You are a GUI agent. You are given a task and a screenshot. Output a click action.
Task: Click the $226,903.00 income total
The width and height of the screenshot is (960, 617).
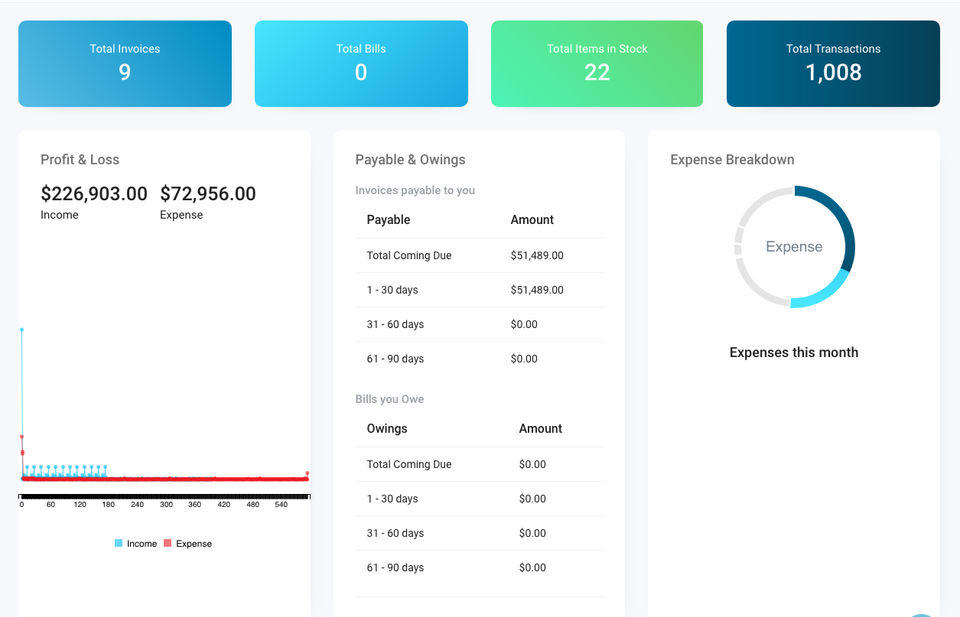click(94, 193)
